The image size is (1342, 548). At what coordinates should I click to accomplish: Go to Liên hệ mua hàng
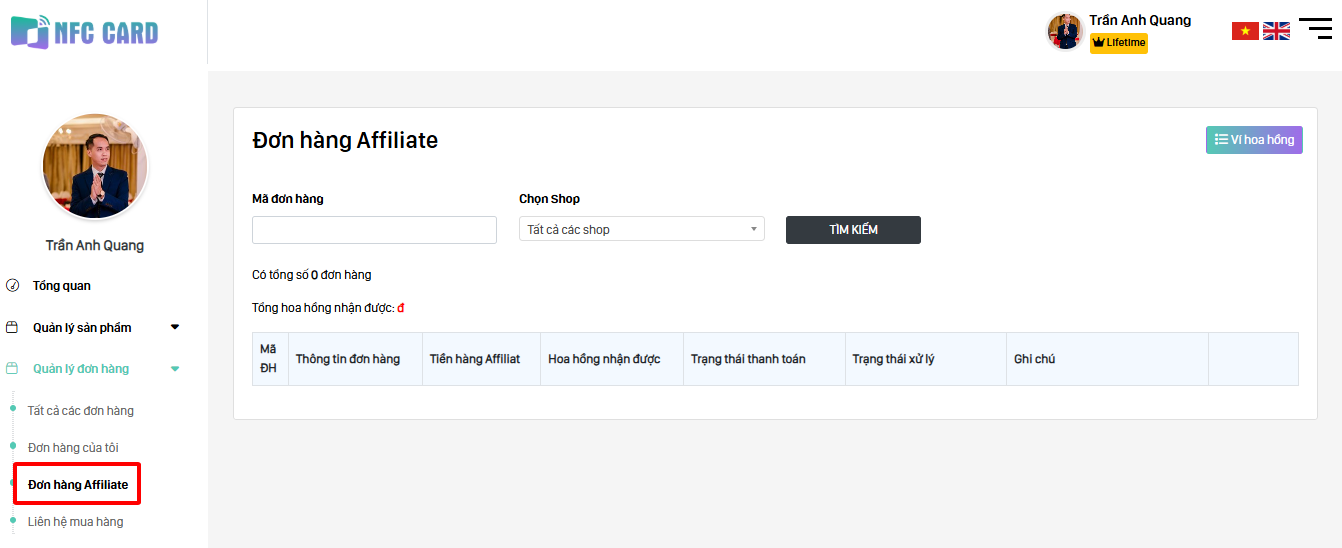click(x=75, y=522)
